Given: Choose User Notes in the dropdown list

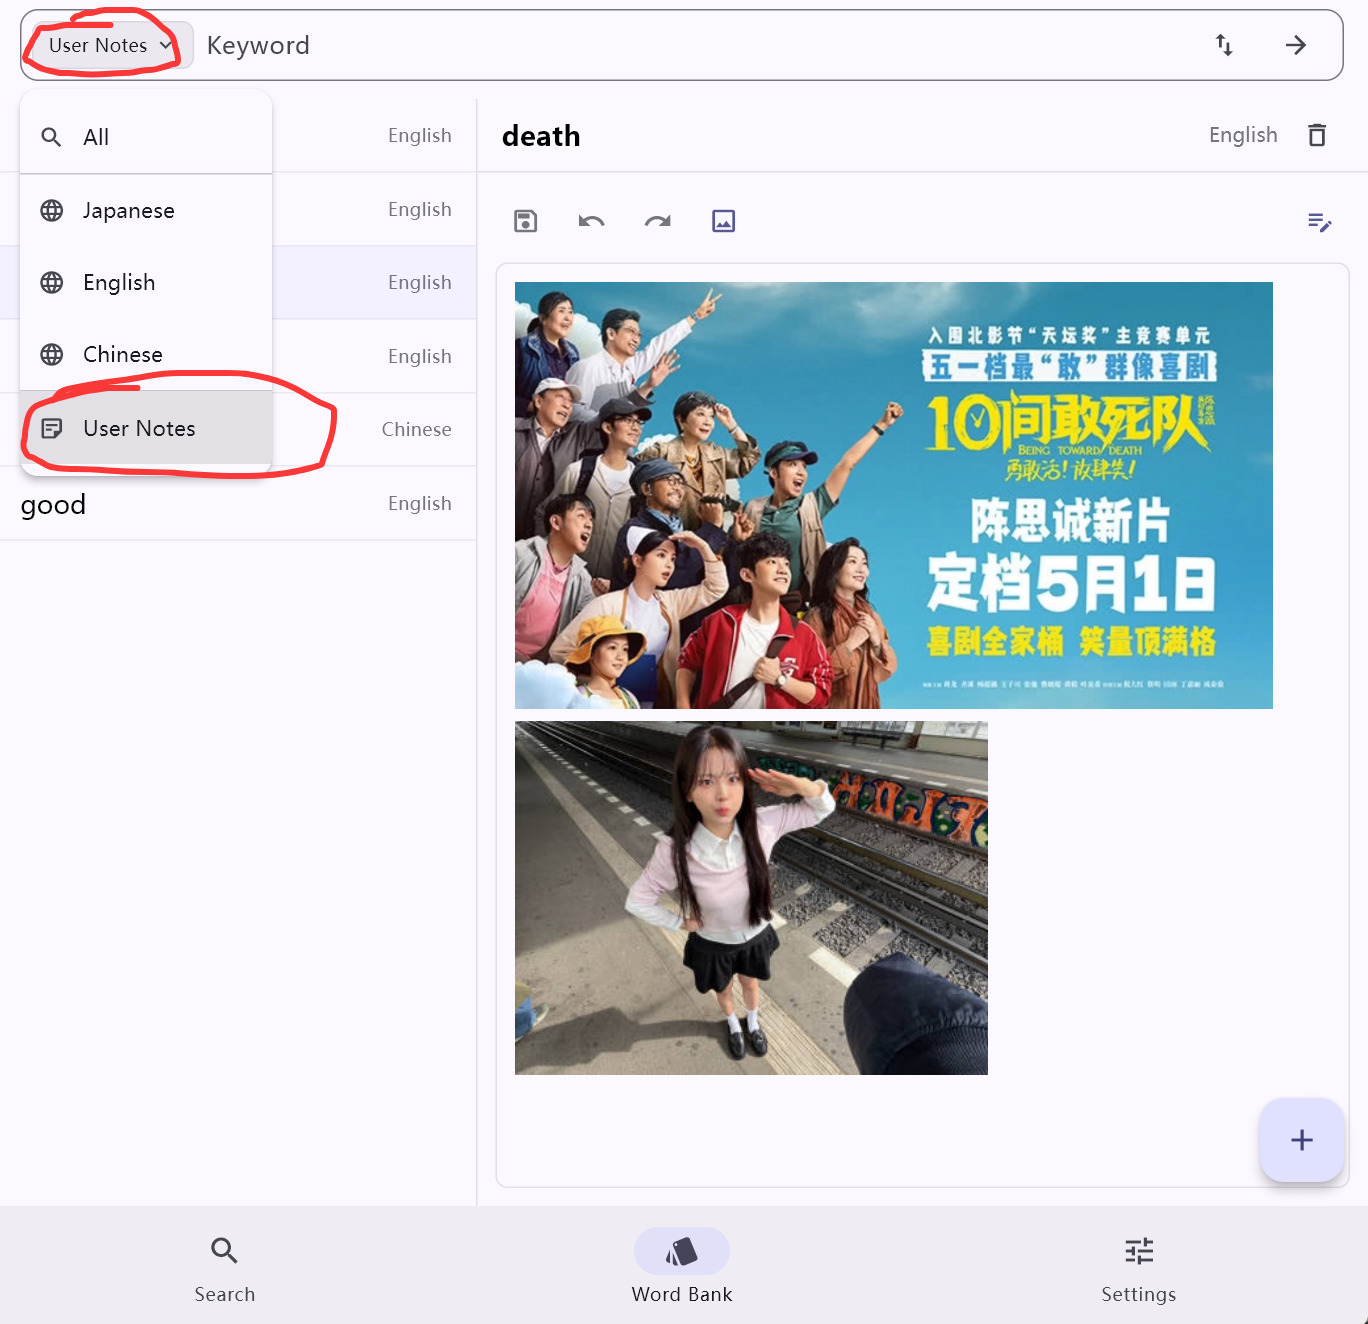Looking at the screenshot, I should tap(146, 428).
